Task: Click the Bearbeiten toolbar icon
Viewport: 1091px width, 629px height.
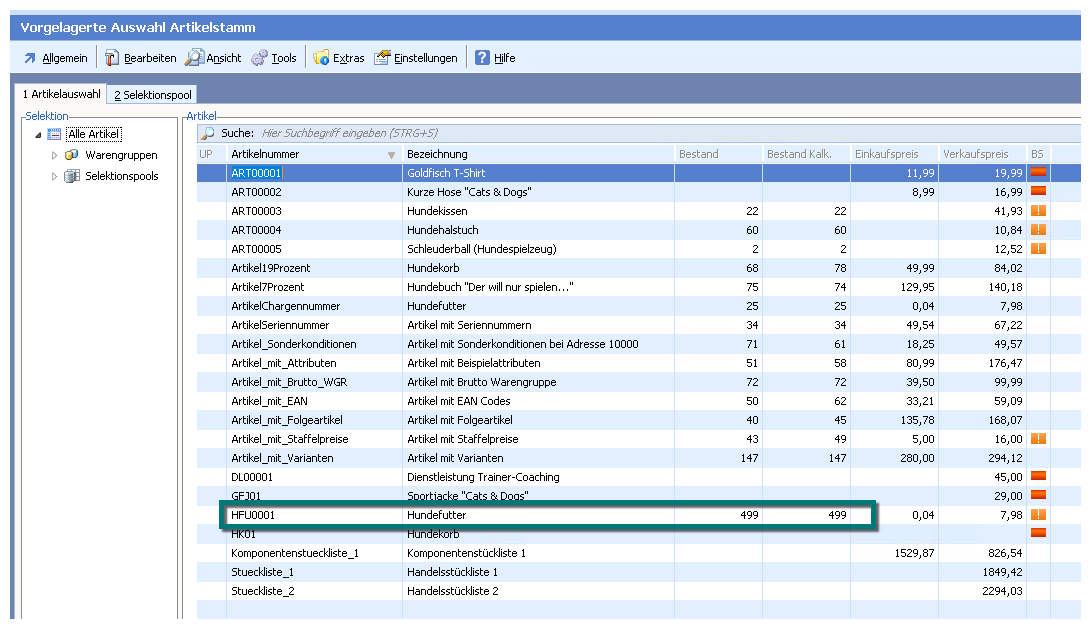Action: (112, 58)
